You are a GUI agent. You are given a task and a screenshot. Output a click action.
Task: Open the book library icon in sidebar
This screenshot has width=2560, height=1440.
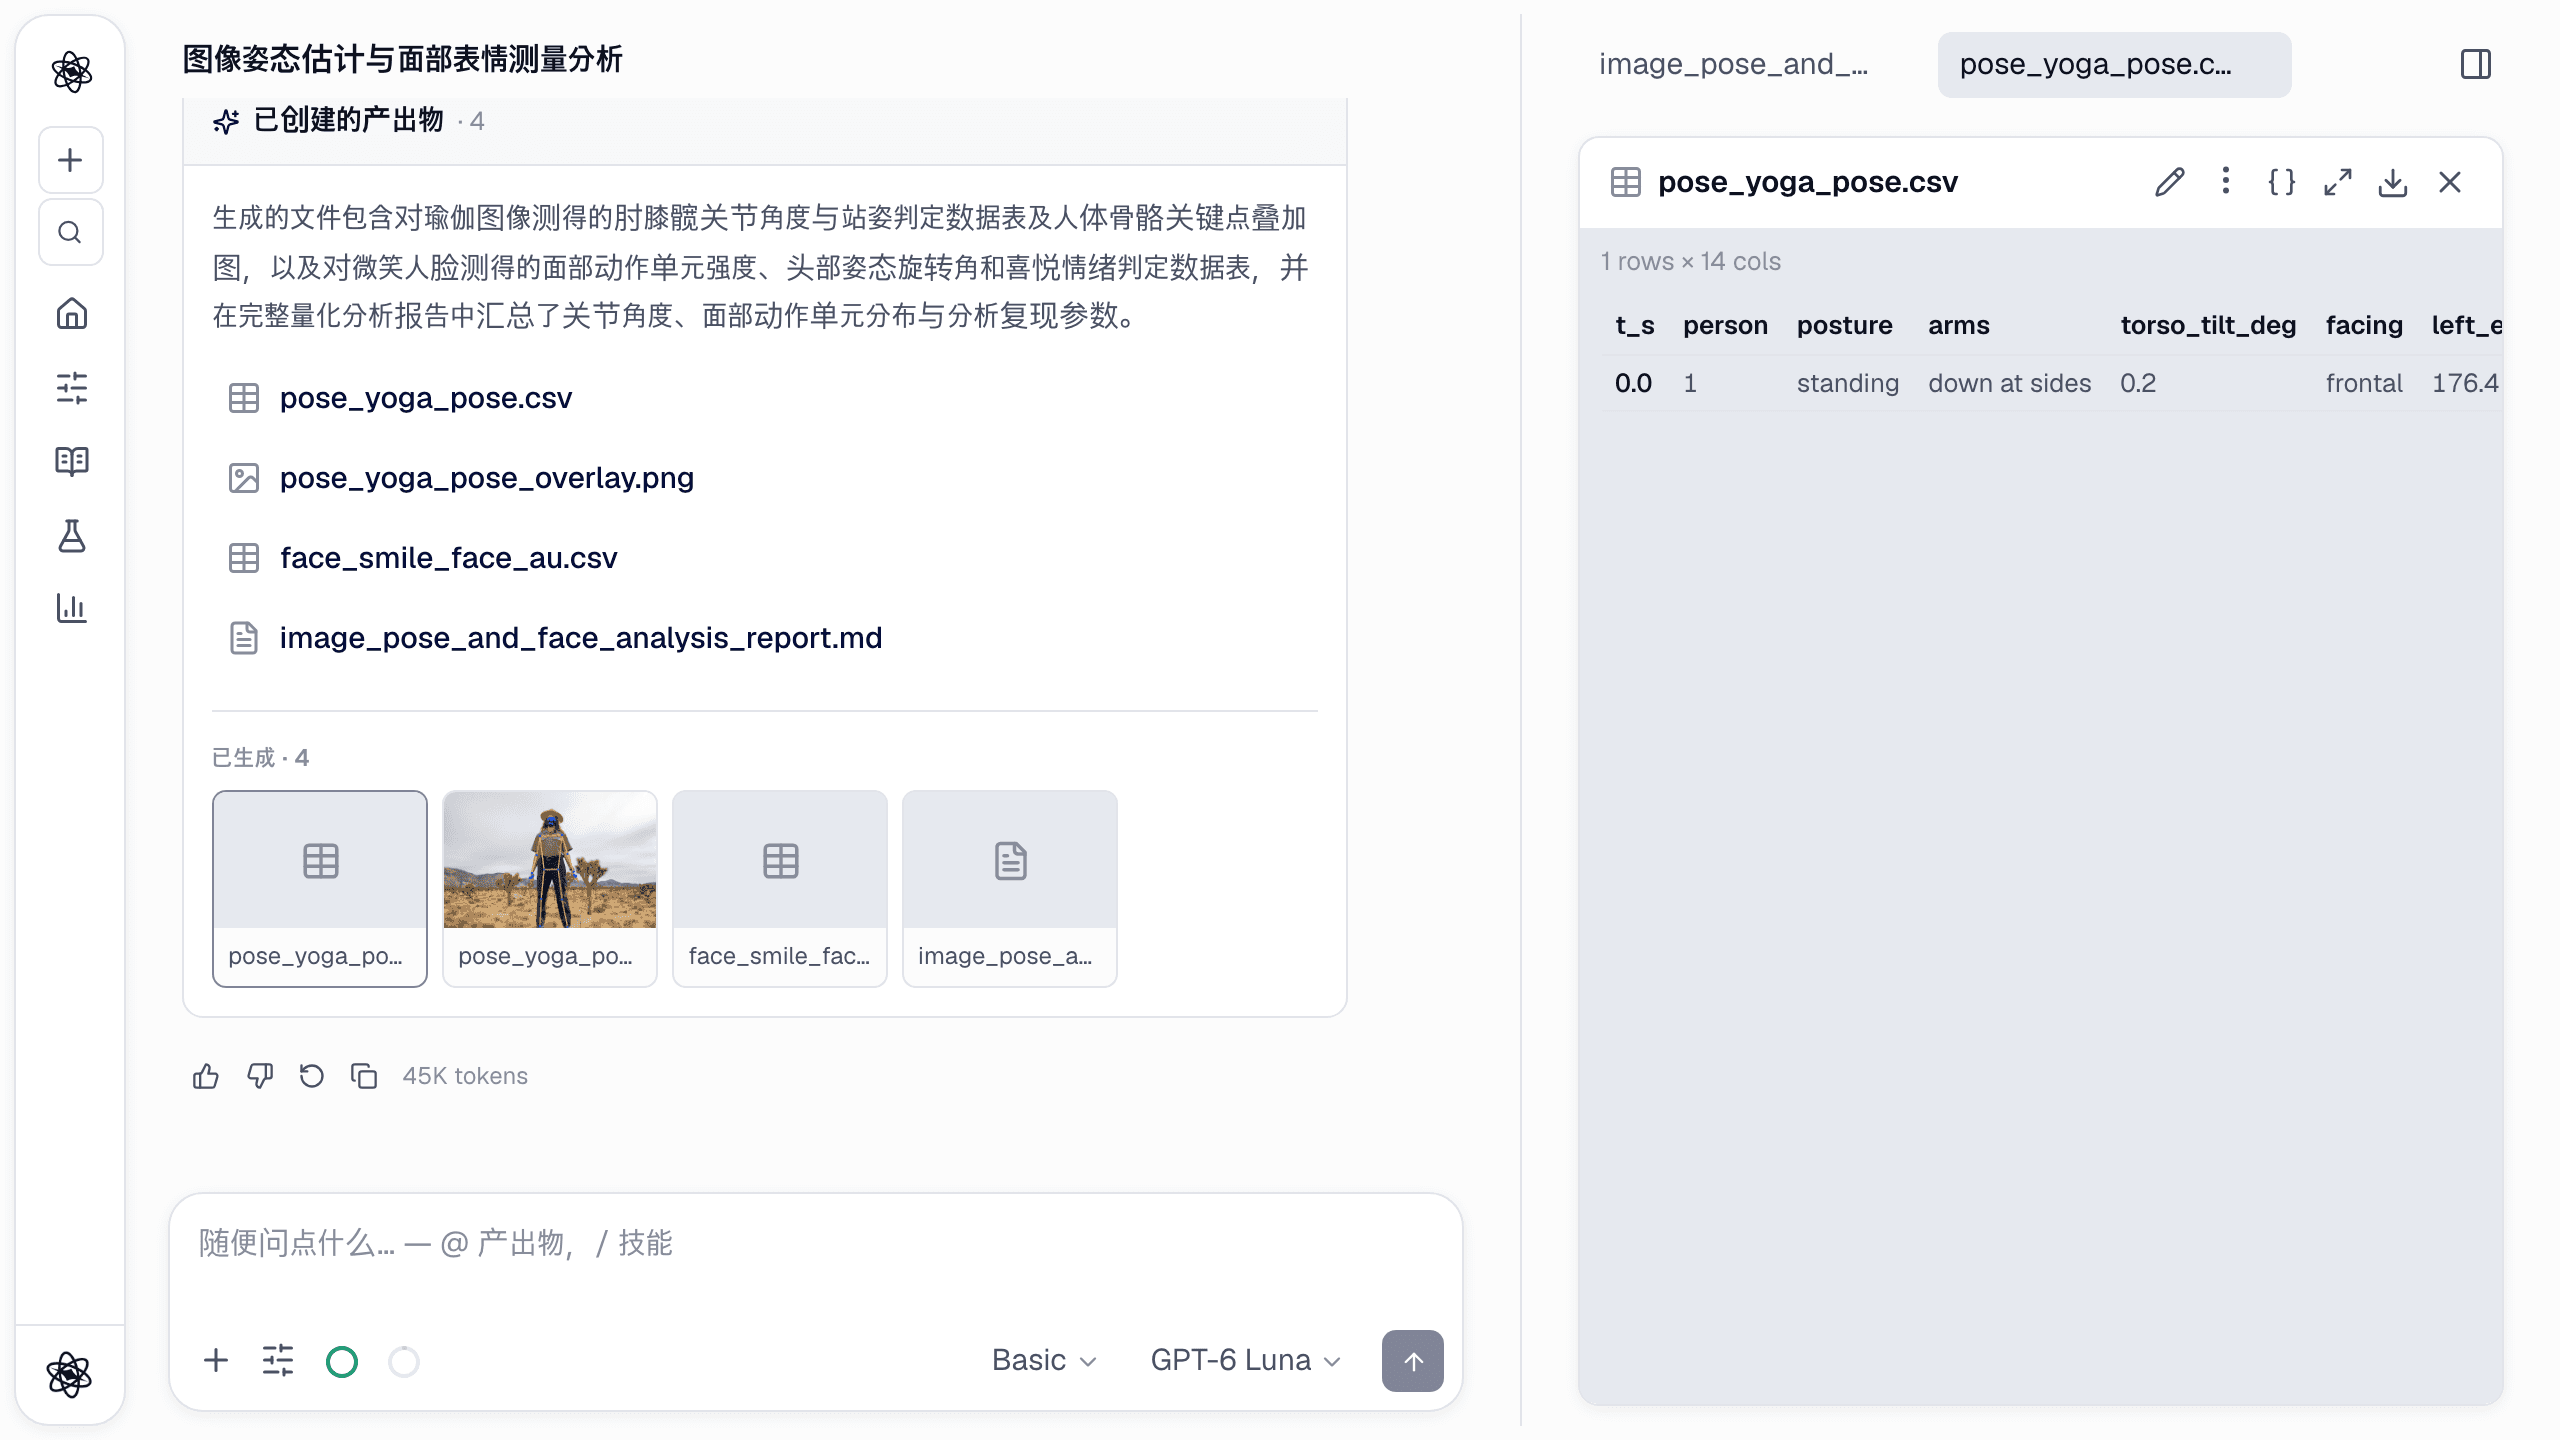(71, 461)
